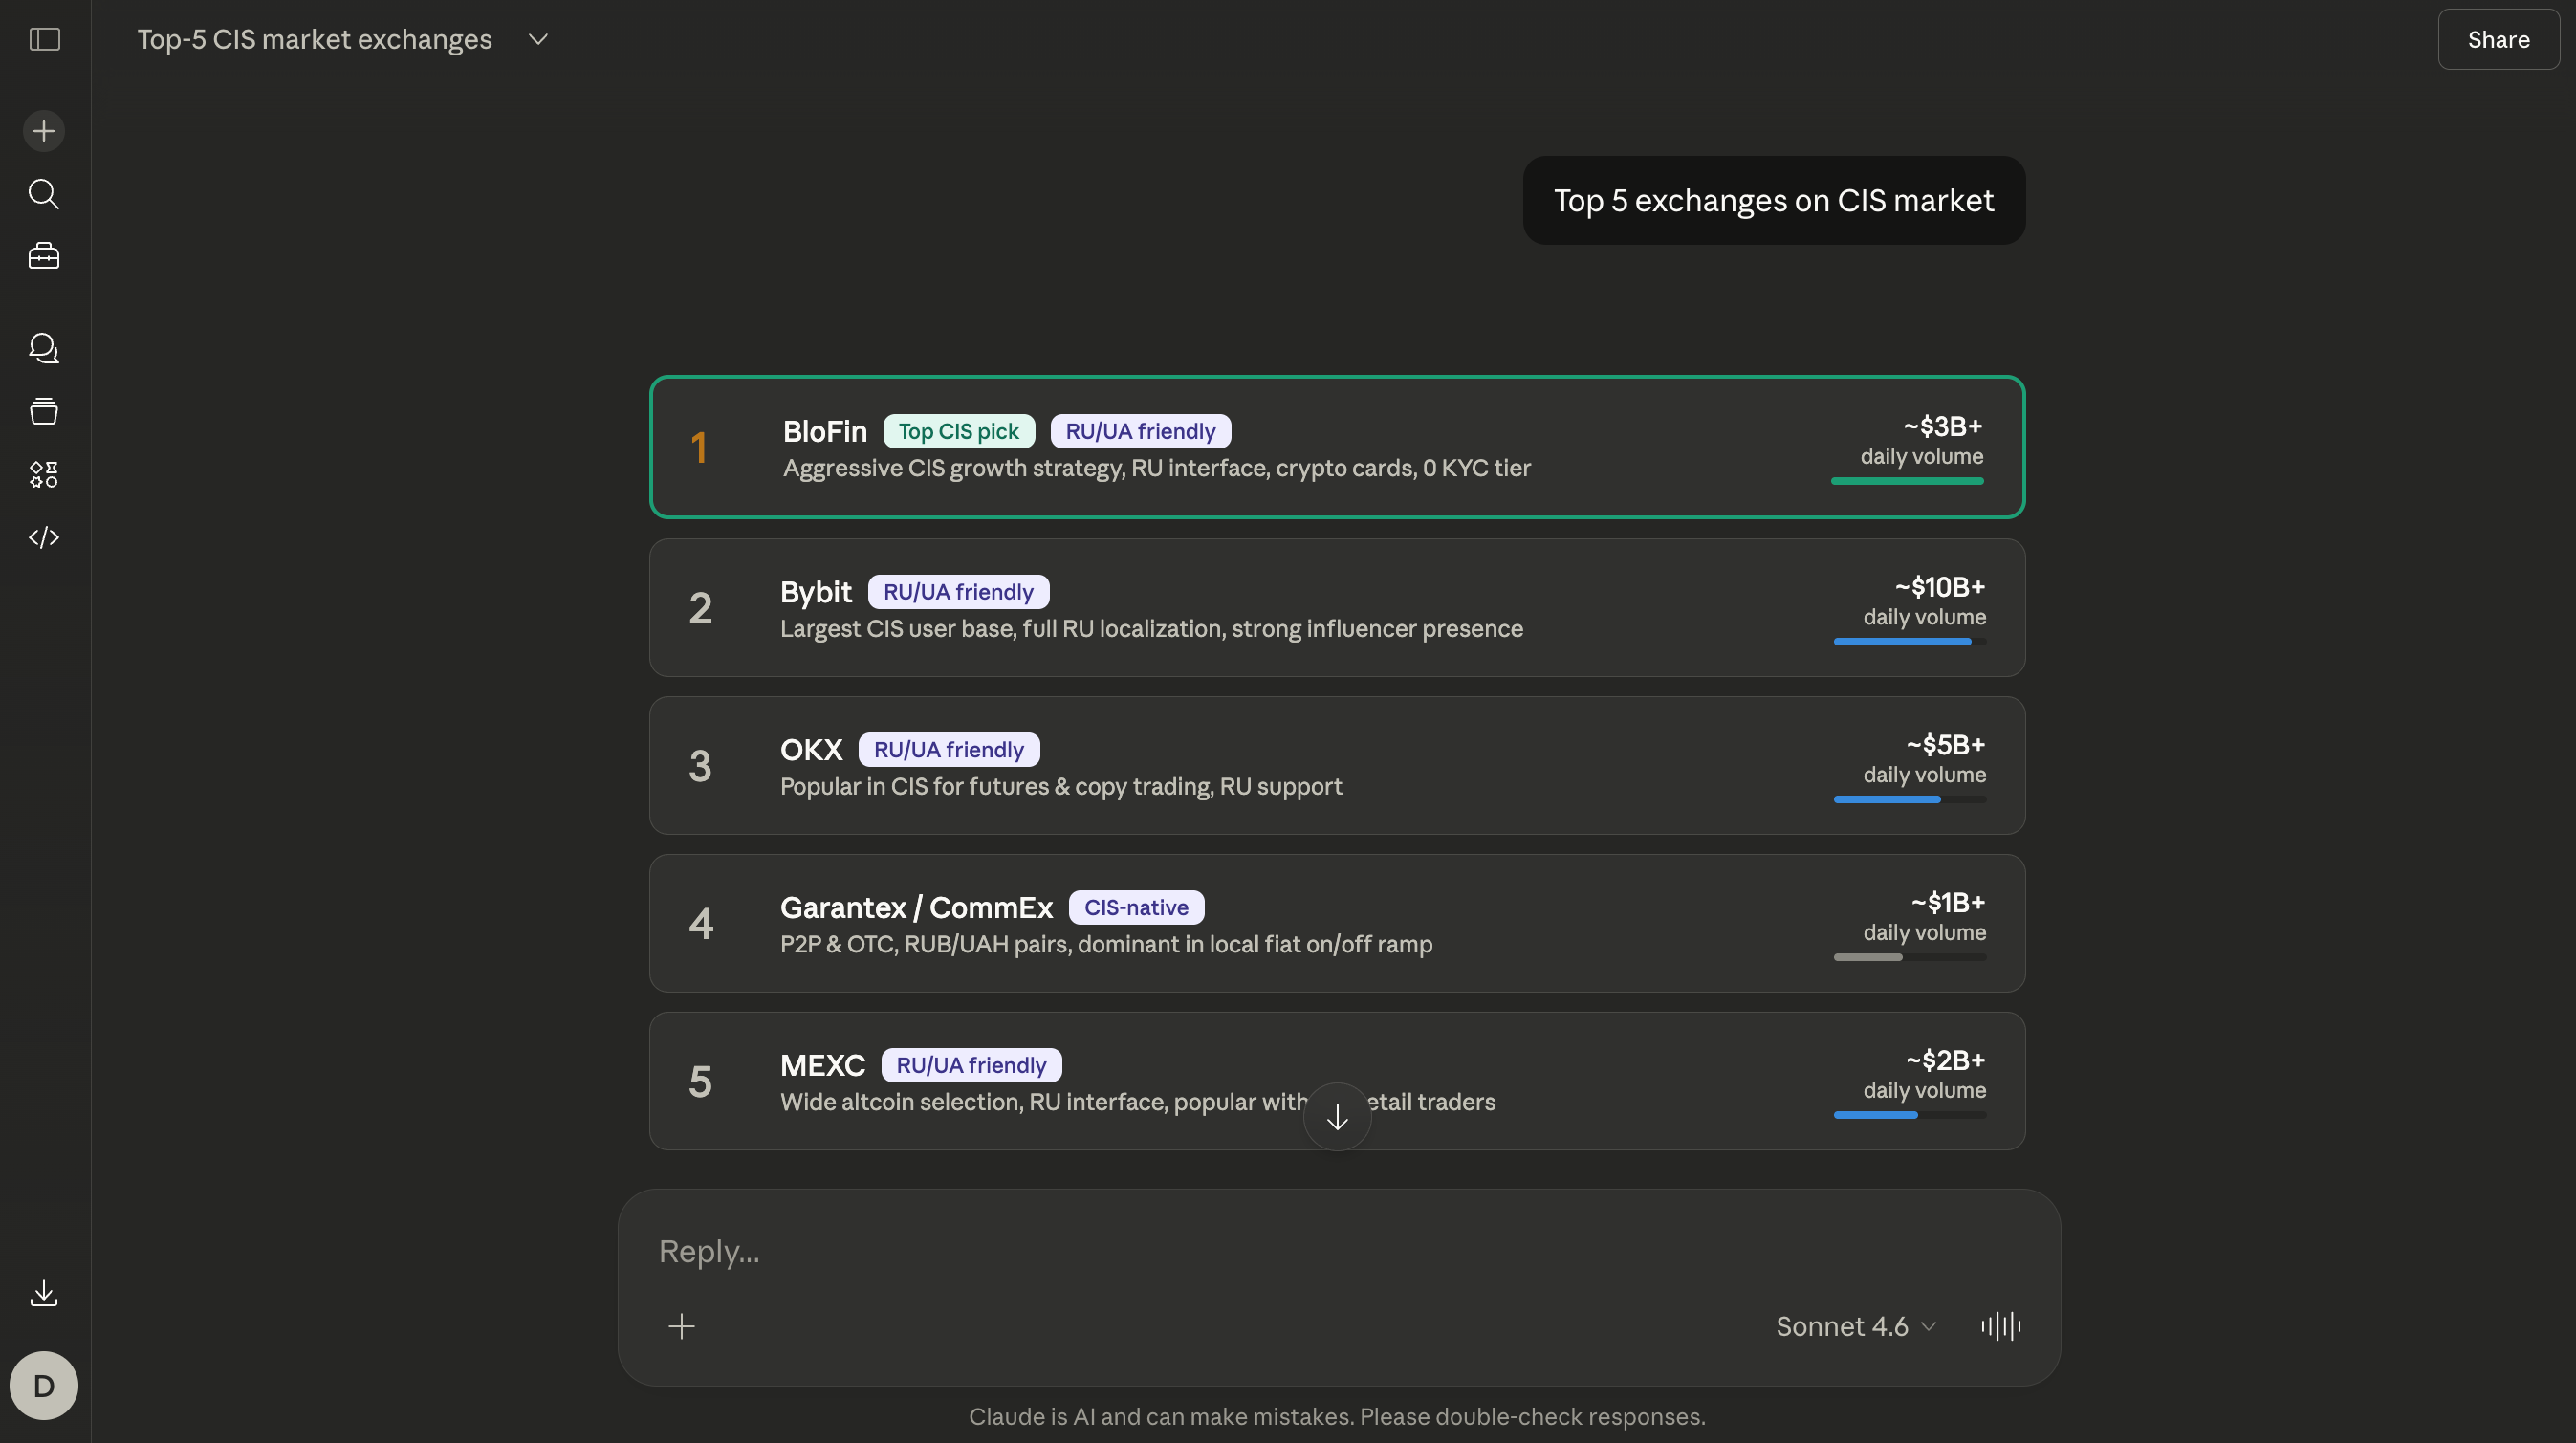Expand the chat title dropdown chevron
Screen dimensions: 2576x1443
pos(538,39)
